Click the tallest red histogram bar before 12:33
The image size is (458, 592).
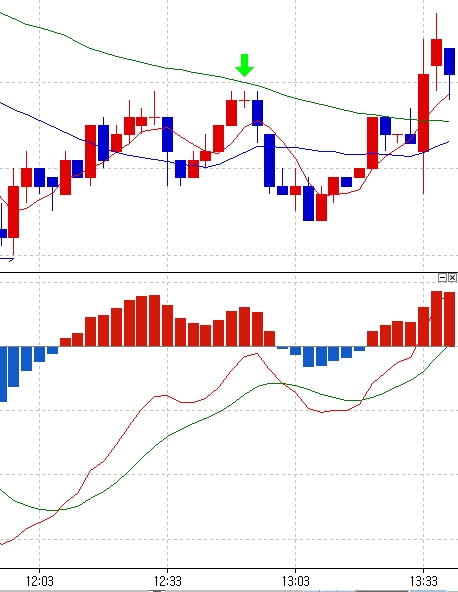pyautogui.click(x=154, y=321)
